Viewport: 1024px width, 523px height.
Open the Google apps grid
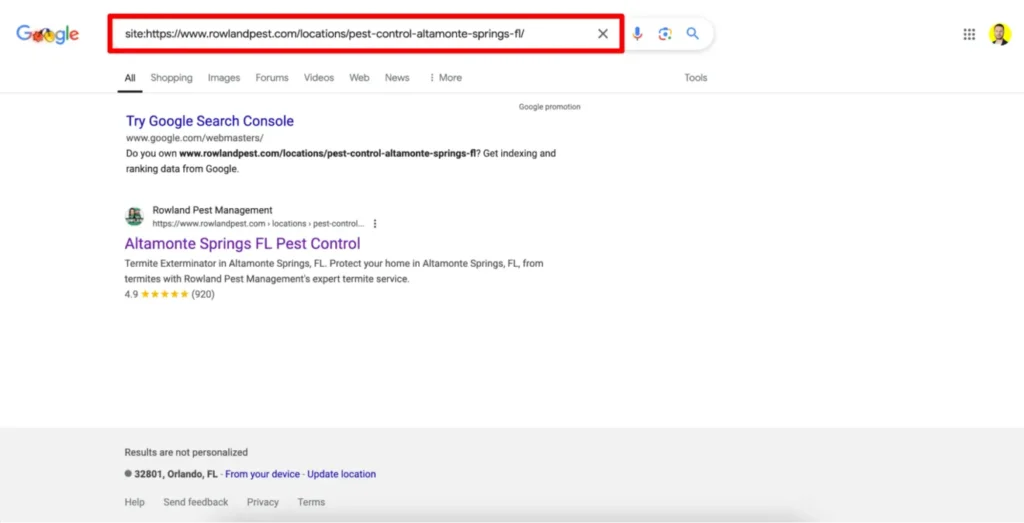(969, 34)
